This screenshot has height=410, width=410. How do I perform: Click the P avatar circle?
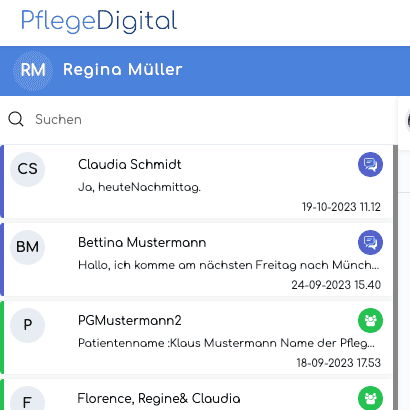tap(27, 325)
